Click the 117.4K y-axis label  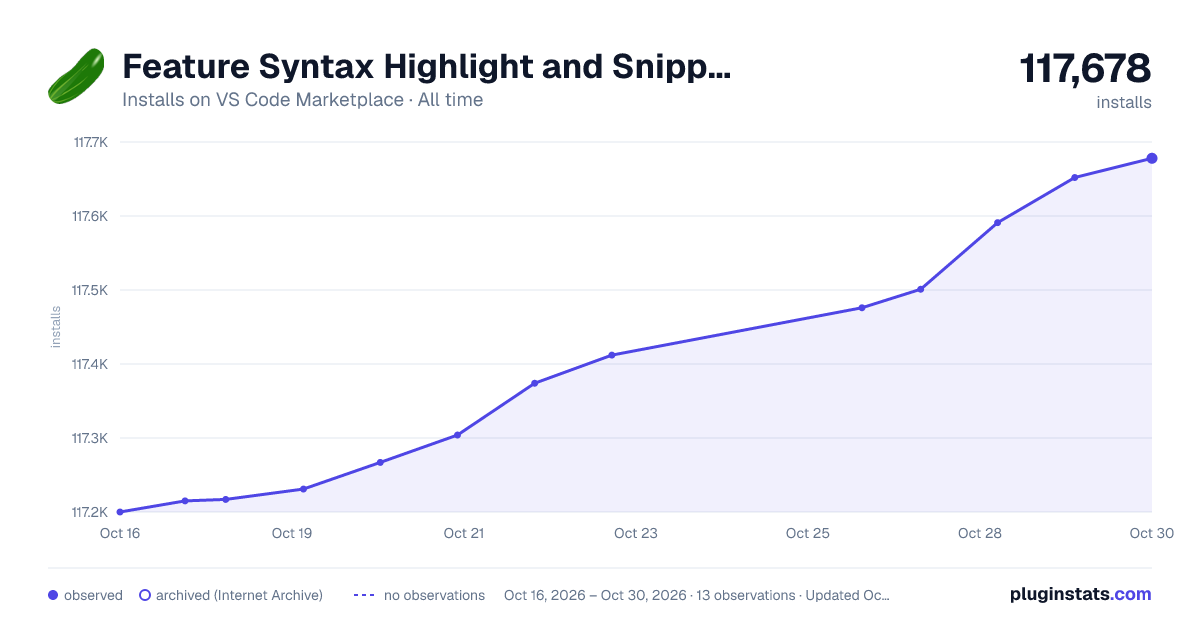90,364
